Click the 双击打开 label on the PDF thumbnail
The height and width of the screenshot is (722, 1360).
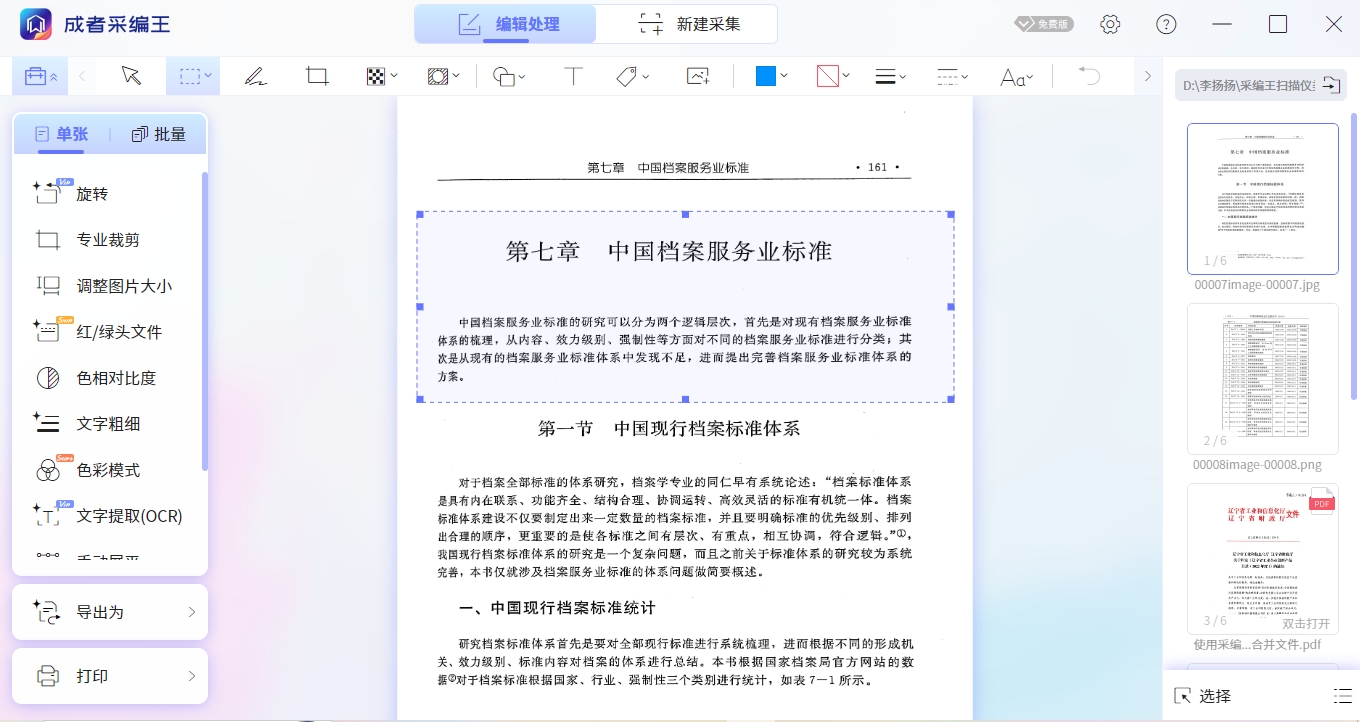pyautogui.click(x=1306, y=623)
